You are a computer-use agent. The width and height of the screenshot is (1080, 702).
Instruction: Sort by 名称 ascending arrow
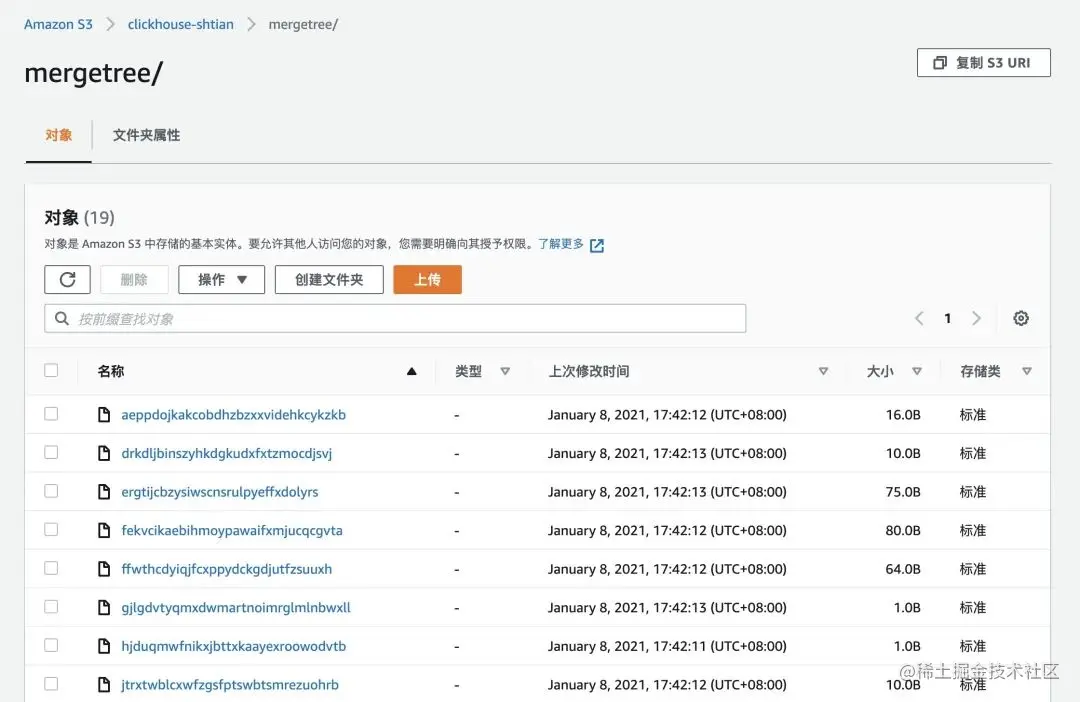click(412, 371)
